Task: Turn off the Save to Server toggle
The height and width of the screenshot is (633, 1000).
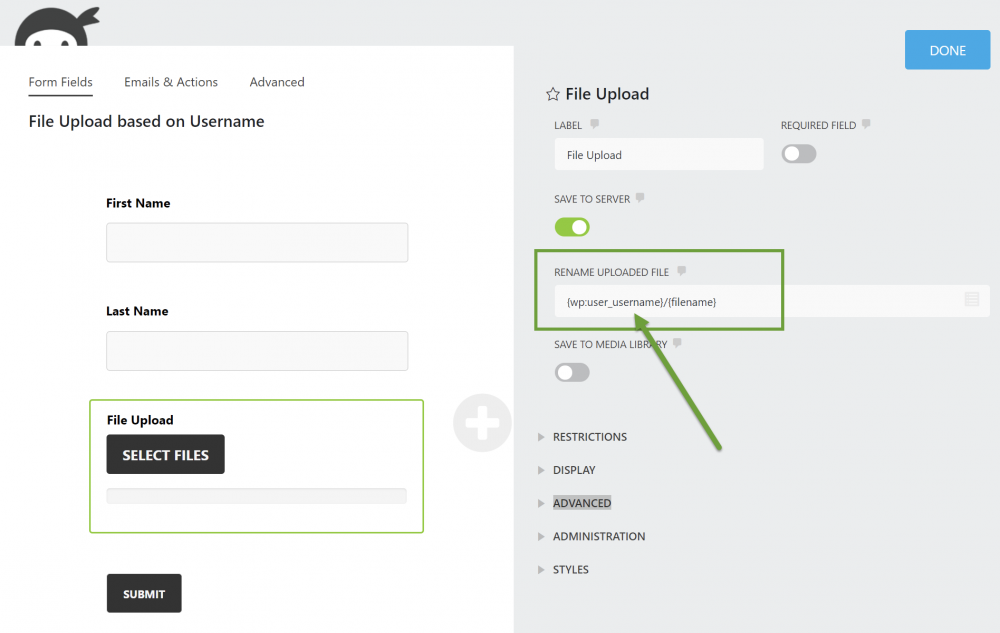Action: [x=572, y=227]
